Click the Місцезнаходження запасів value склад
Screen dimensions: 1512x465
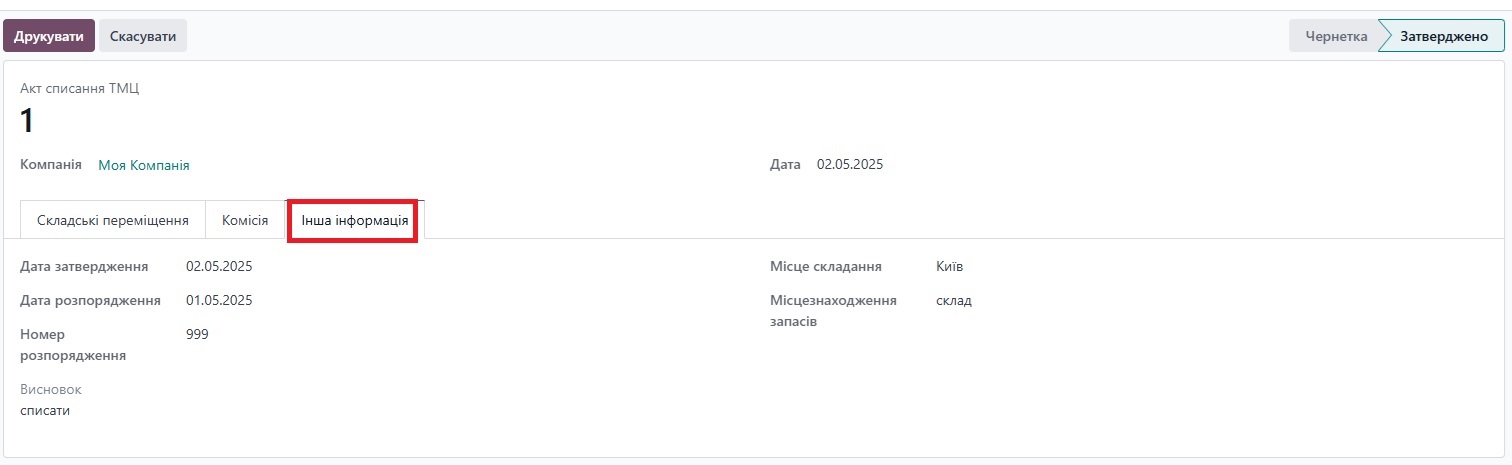coord(954,300)
